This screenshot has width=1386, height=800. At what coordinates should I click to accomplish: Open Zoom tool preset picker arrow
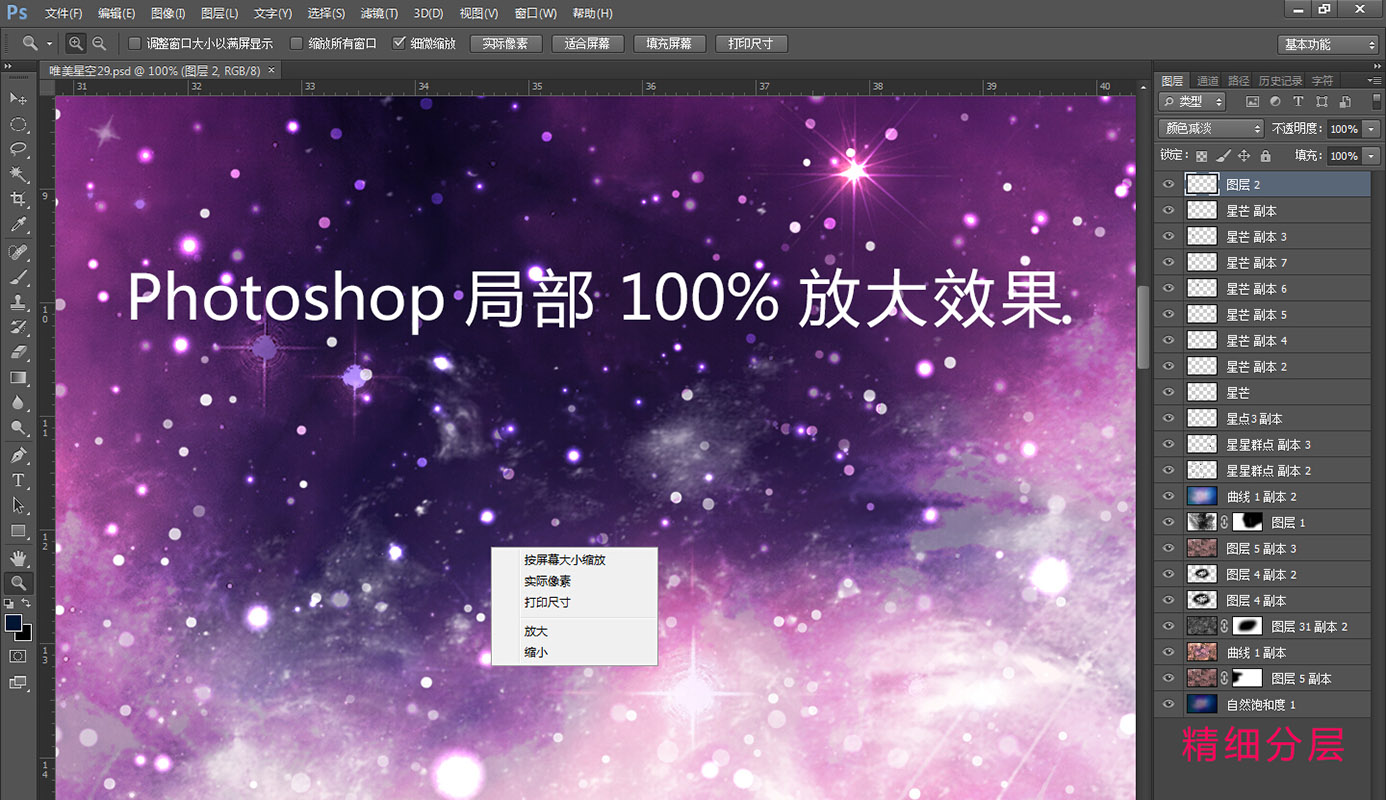[49, 44]
